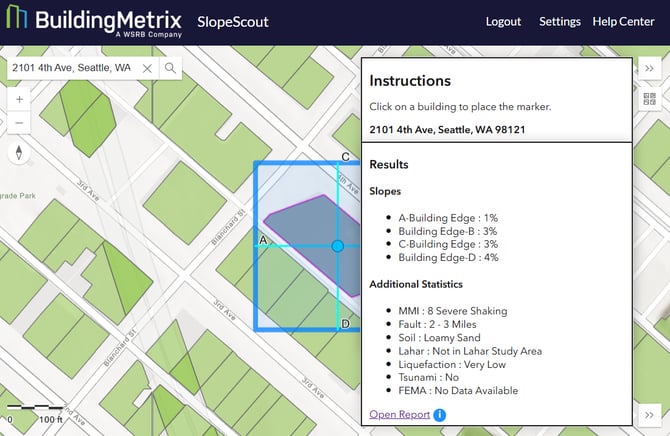670x436 pixels.
Task: Select "C-Building Edge : 3%" slope line
Action: (x=448, y=244)
